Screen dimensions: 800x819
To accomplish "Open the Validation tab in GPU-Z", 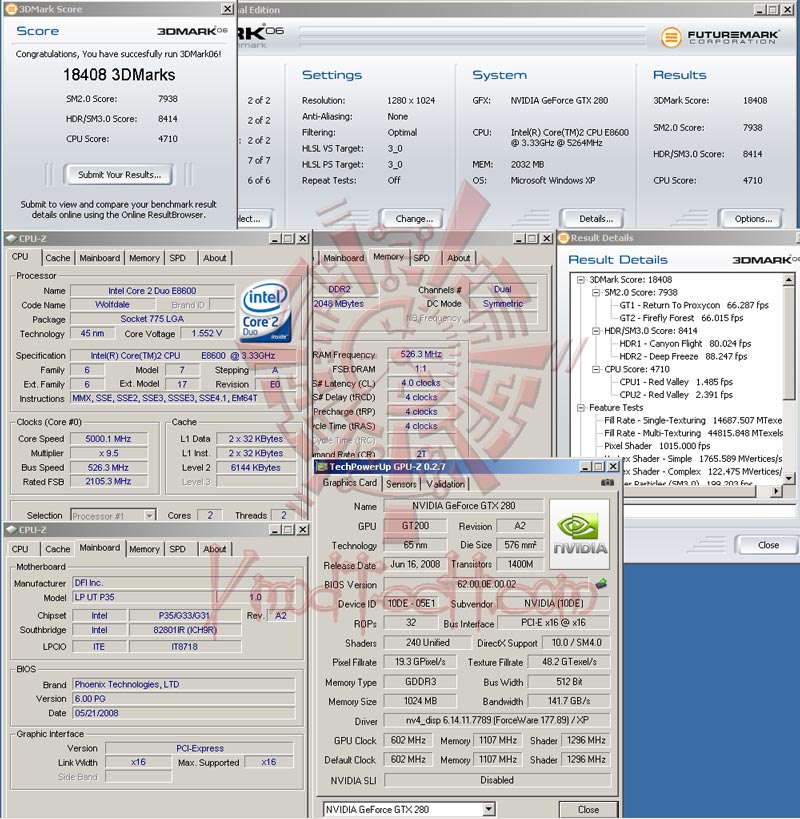I will coord(445,484).
